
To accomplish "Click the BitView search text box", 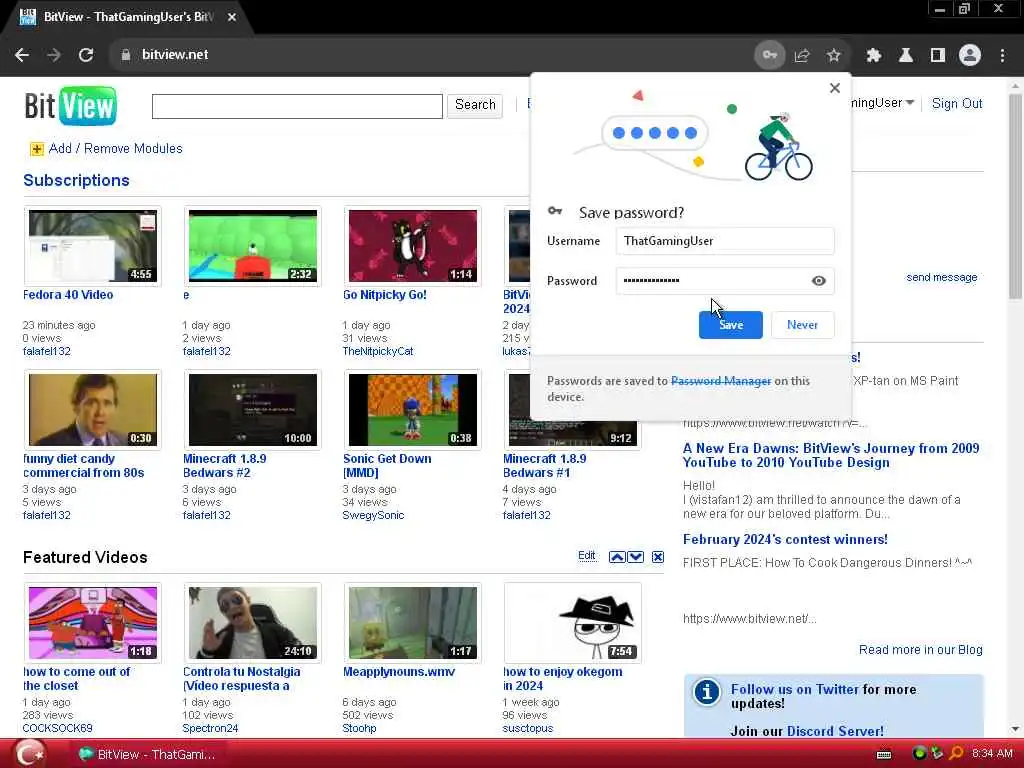I will click(297, 106).
